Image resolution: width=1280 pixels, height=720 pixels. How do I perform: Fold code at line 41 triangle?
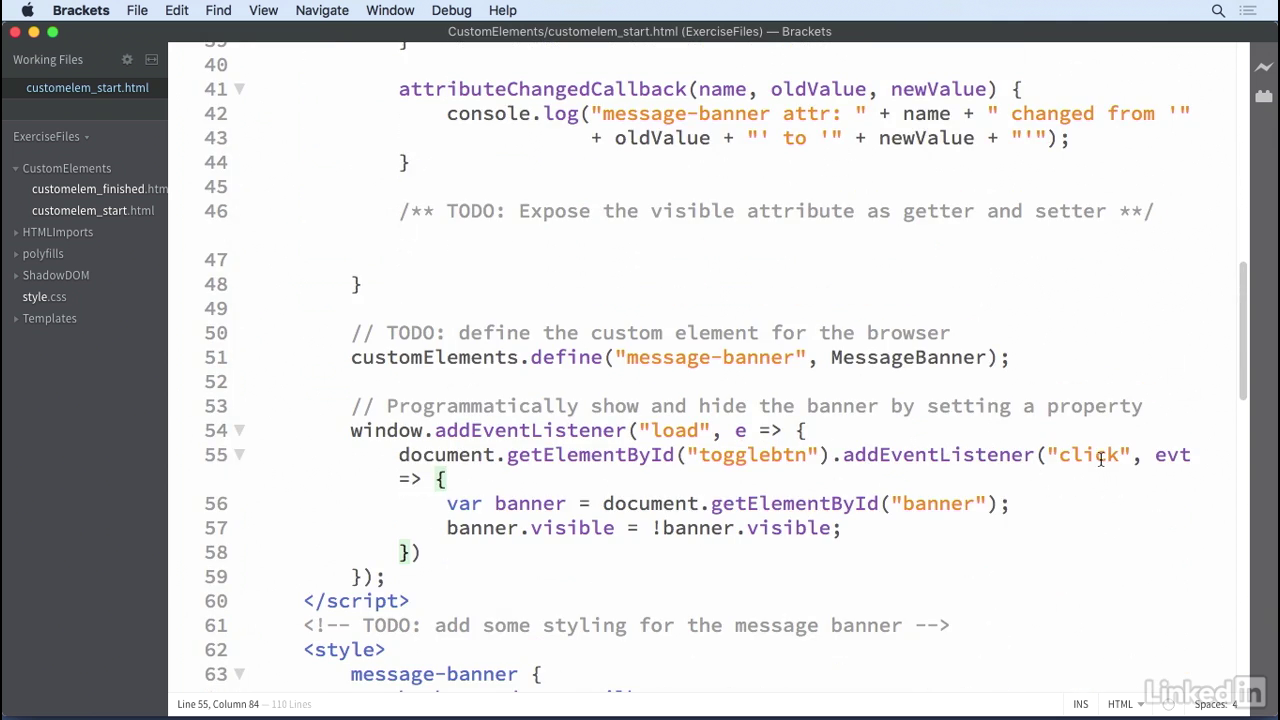[240, 89]
